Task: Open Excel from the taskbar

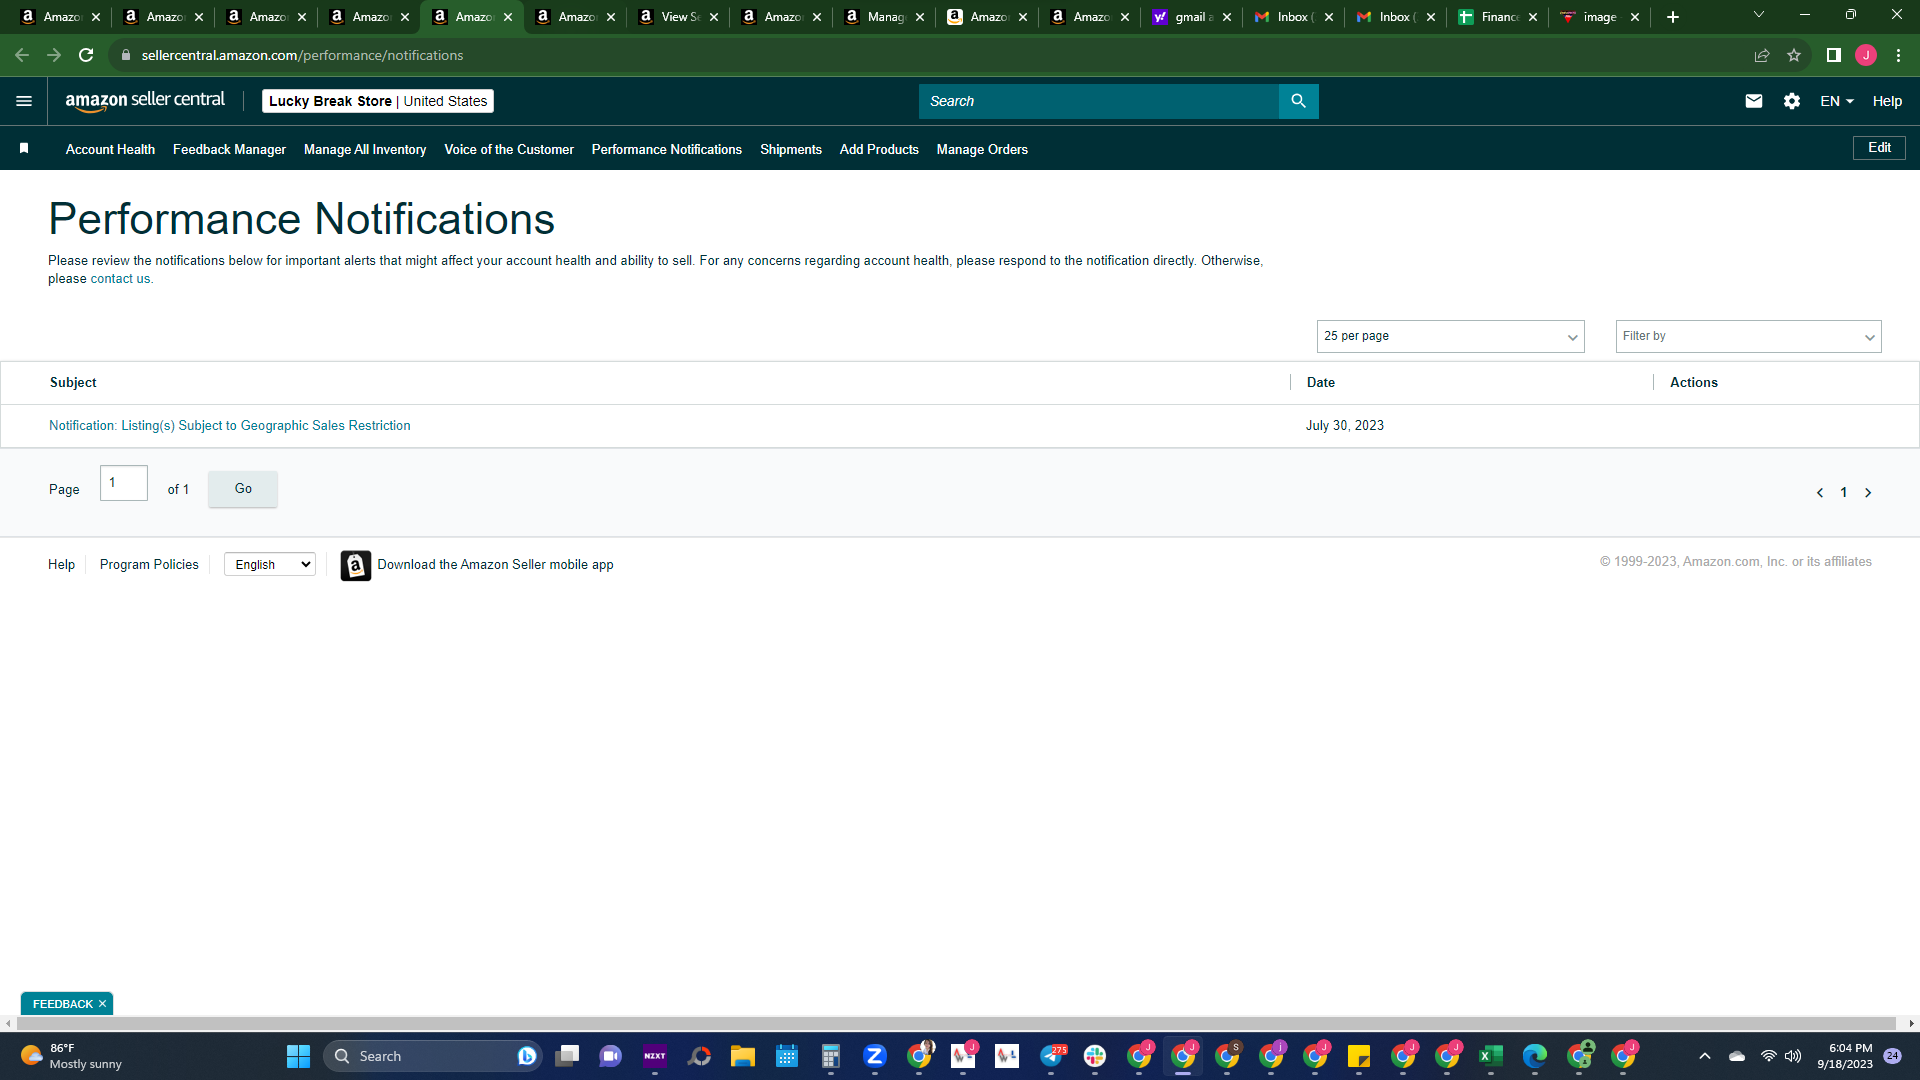Action: (1491, 1056)
